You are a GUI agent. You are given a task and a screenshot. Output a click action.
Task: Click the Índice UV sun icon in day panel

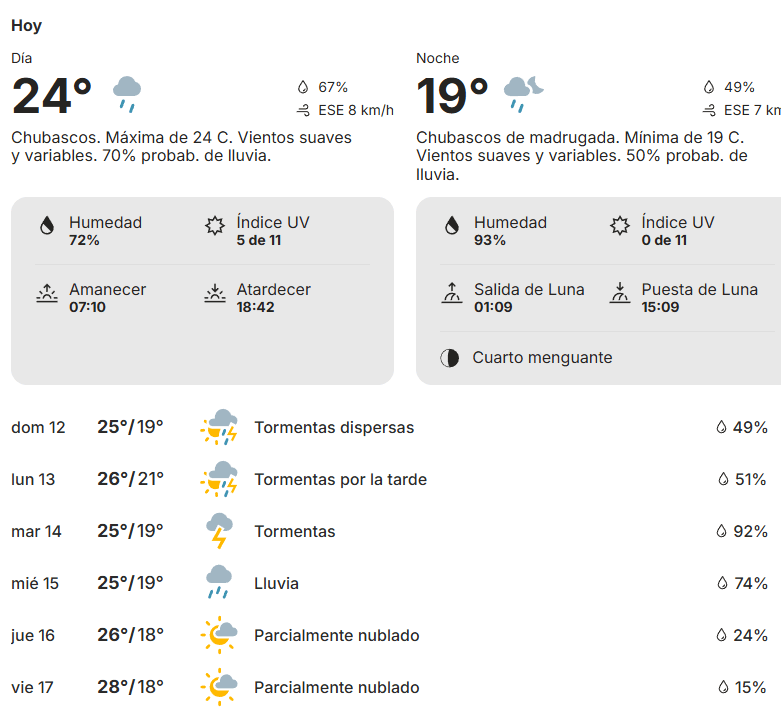point(214,226)
